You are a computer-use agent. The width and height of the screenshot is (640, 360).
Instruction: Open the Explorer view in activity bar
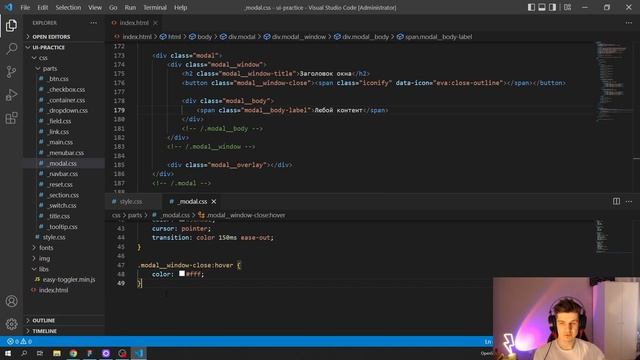pos(11,25)
